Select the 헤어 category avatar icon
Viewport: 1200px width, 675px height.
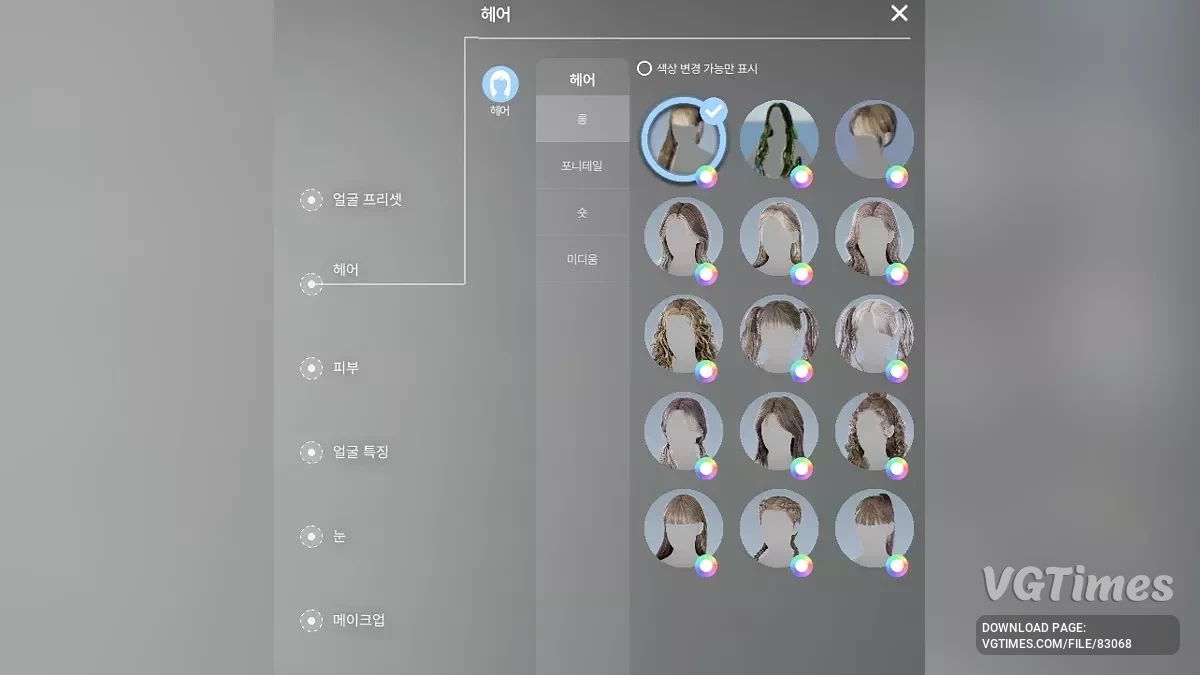point(500,84)
